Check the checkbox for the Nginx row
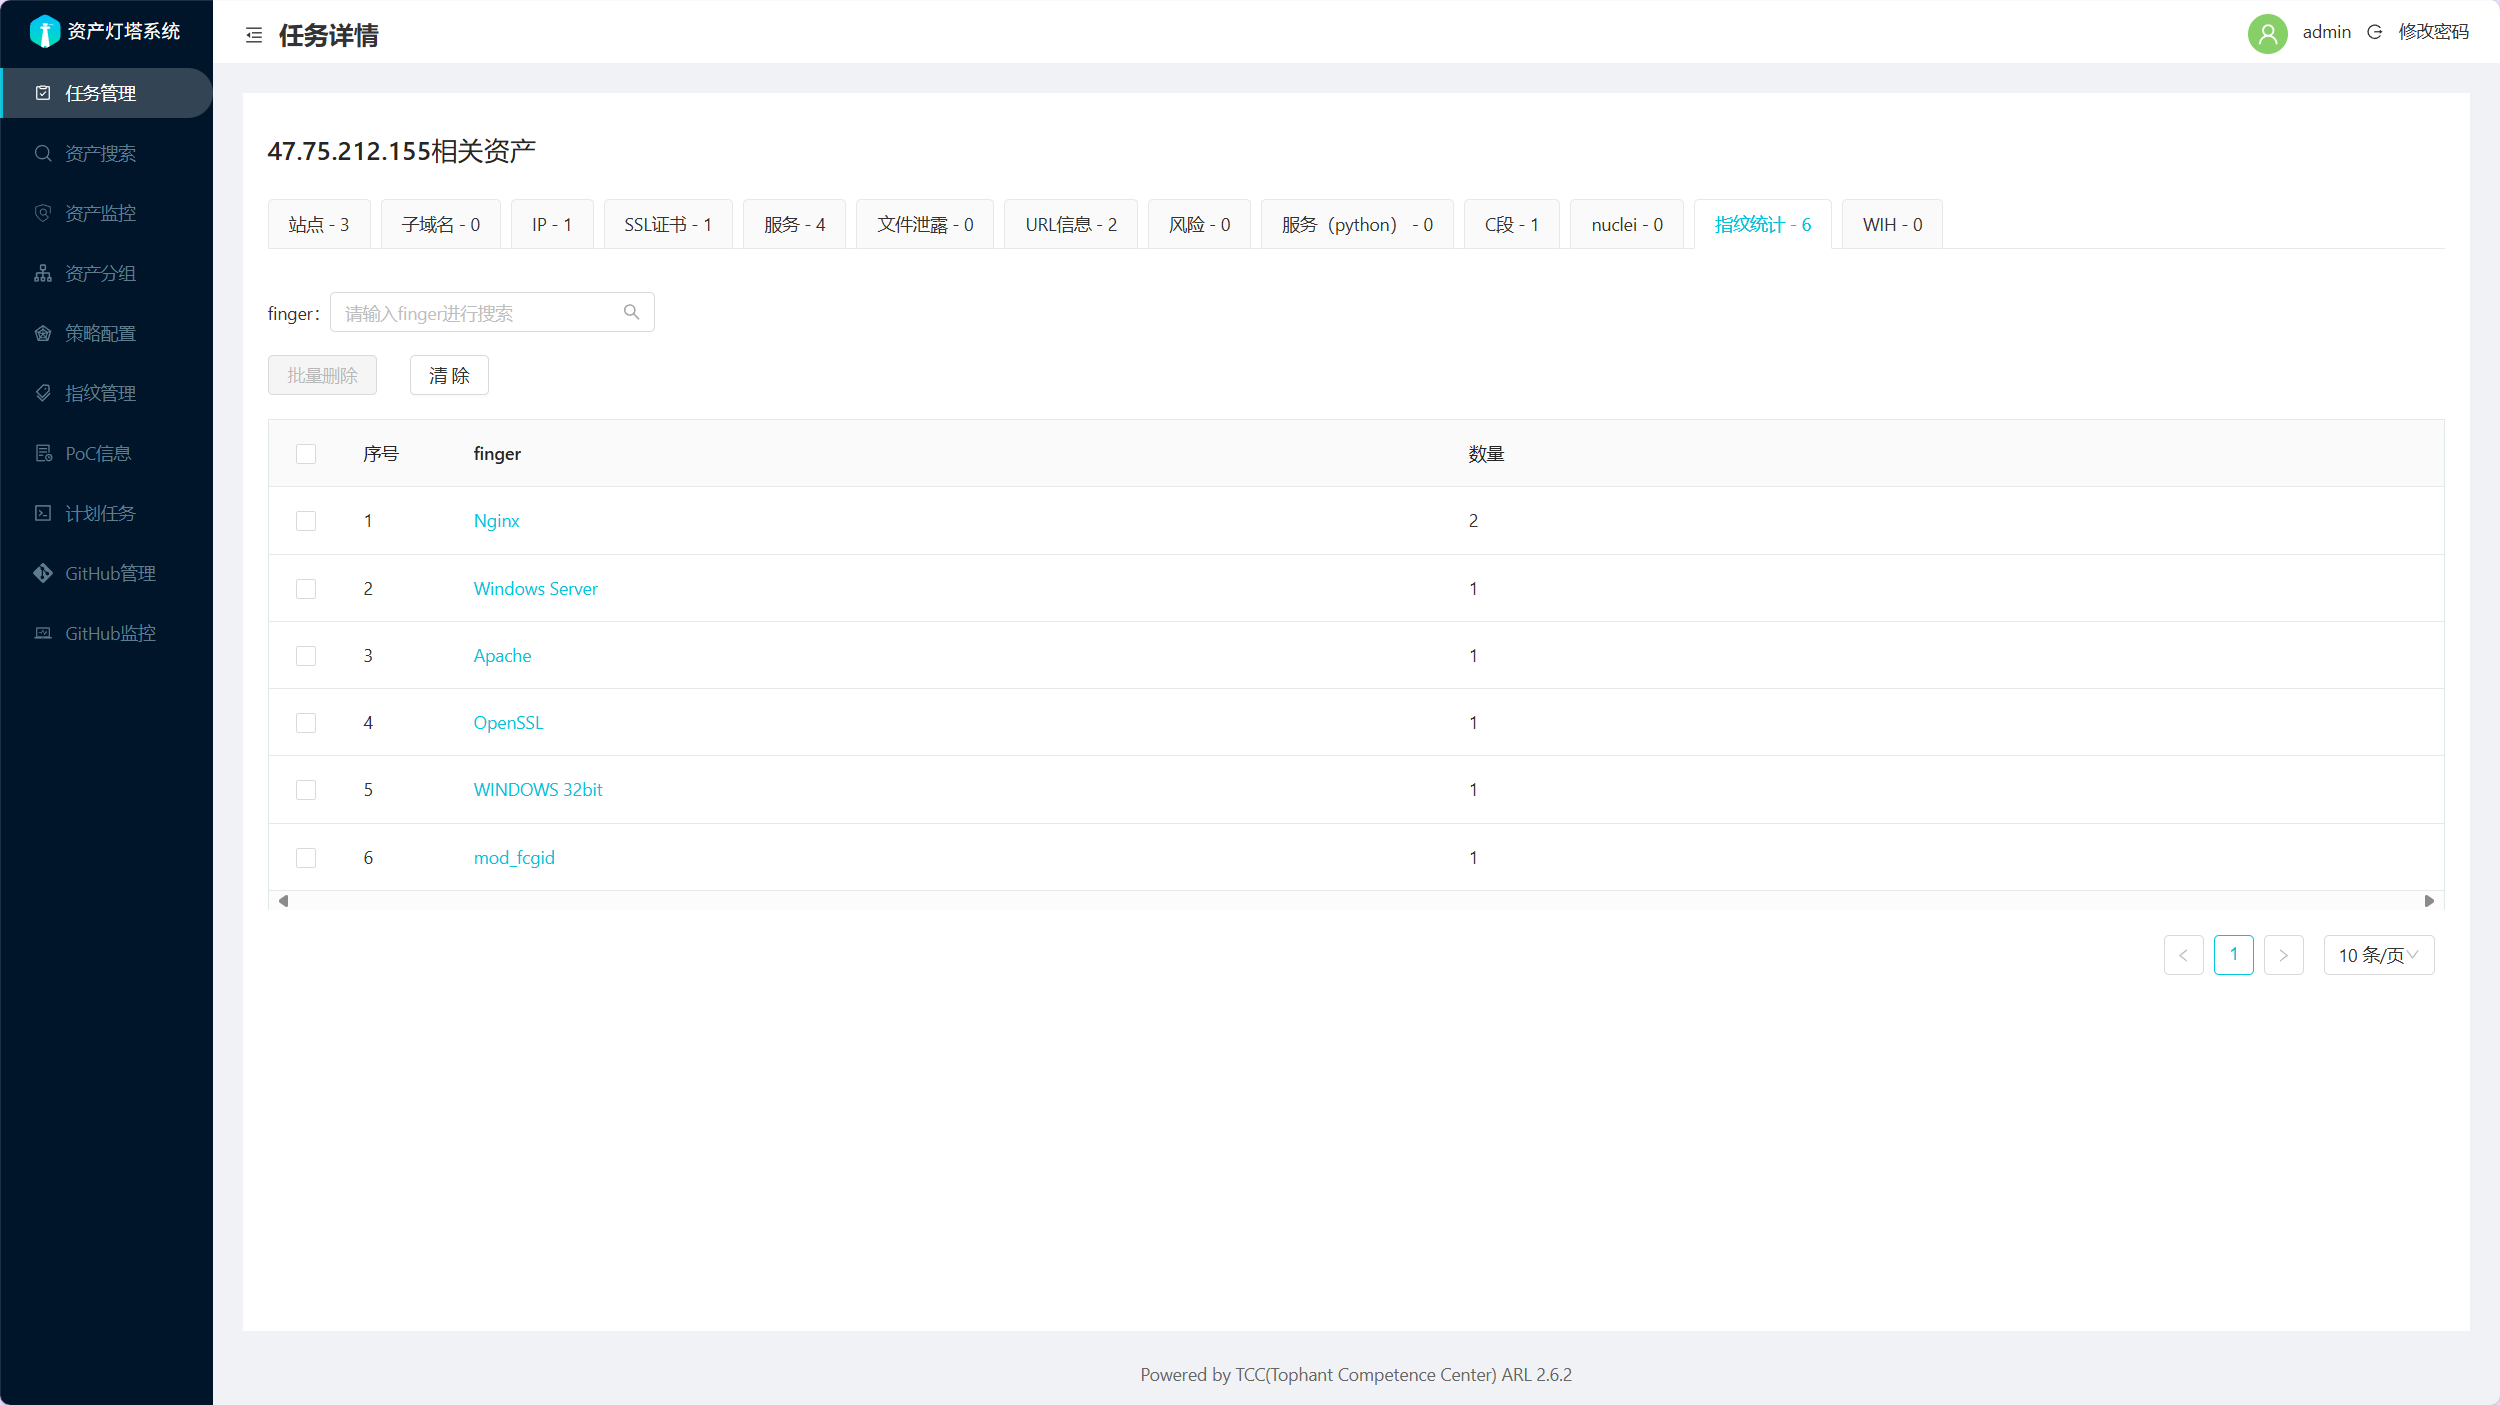Image resolution: width=2500 pixels, height=1405 pixels. (306, 521)
